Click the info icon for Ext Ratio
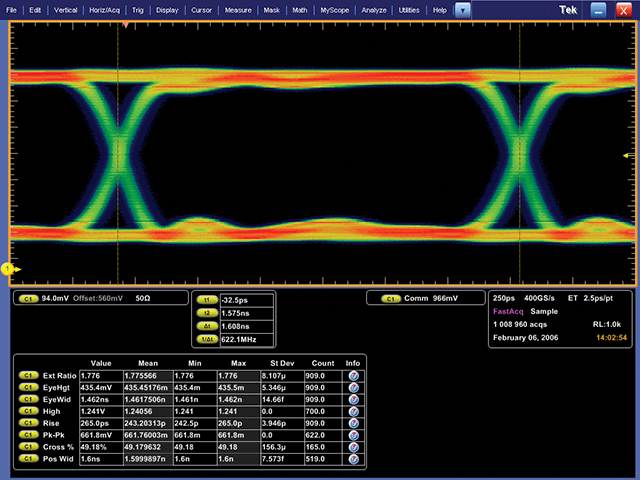The image size is (640, 480). click(353, 375)
